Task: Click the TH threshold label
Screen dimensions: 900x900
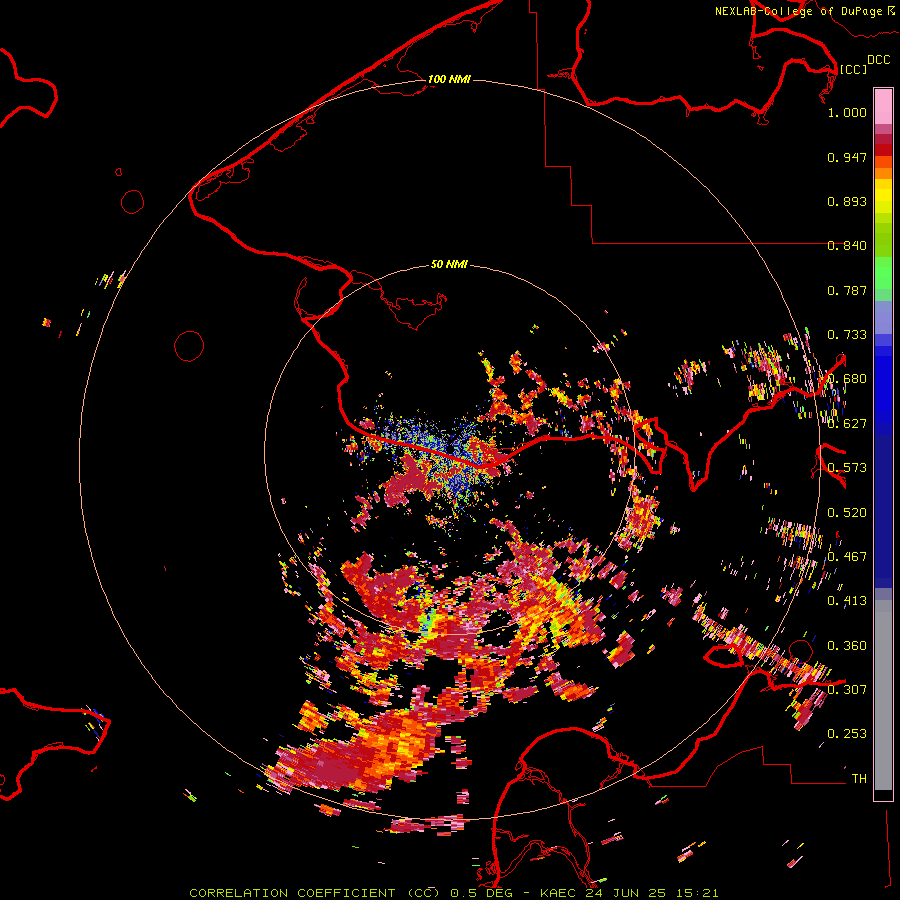Action: [x=859, y=779]
